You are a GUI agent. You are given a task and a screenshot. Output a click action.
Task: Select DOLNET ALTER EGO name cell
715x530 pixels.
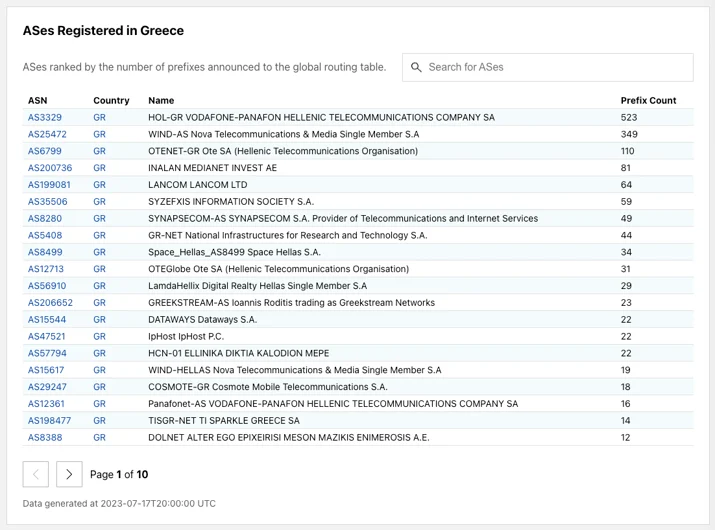289,438
